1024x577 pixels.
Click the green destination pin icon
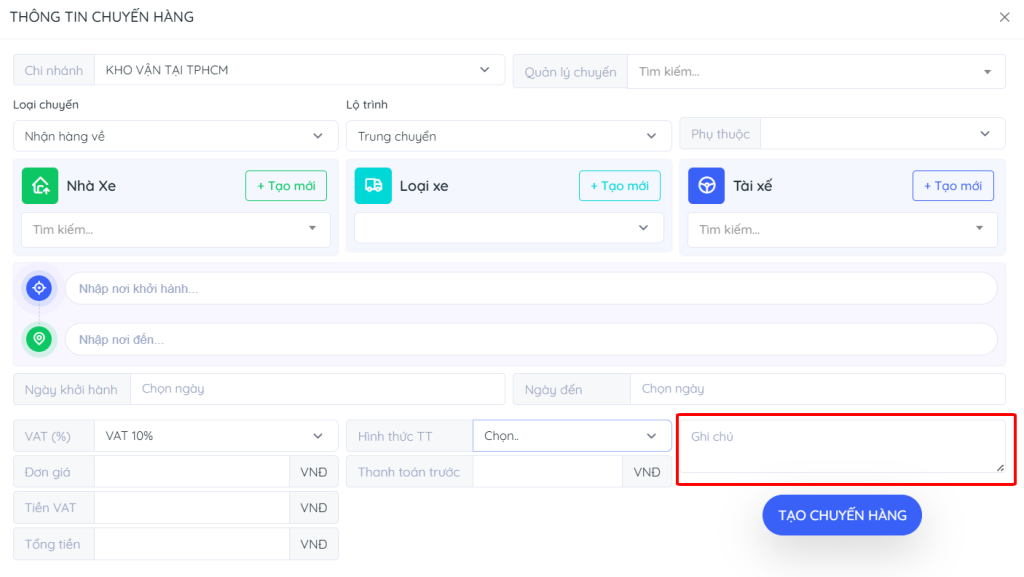pos(39,339)
